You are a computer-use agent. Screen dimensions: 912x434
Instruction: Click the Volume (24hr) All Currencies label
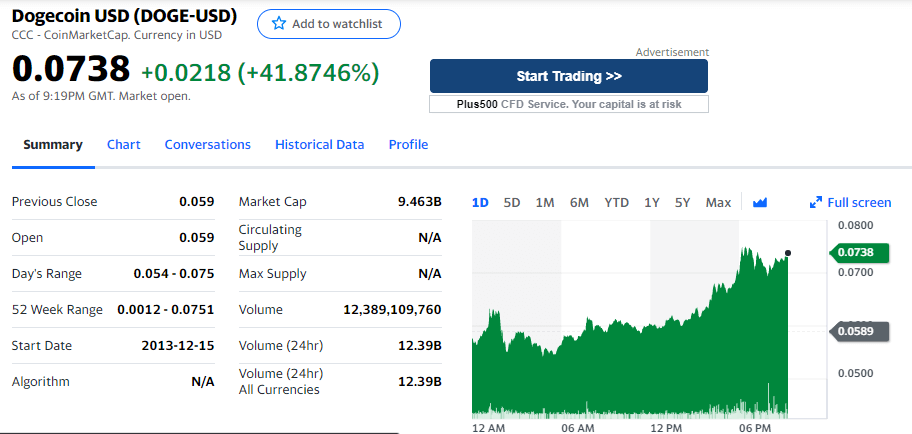pos(281,382)
